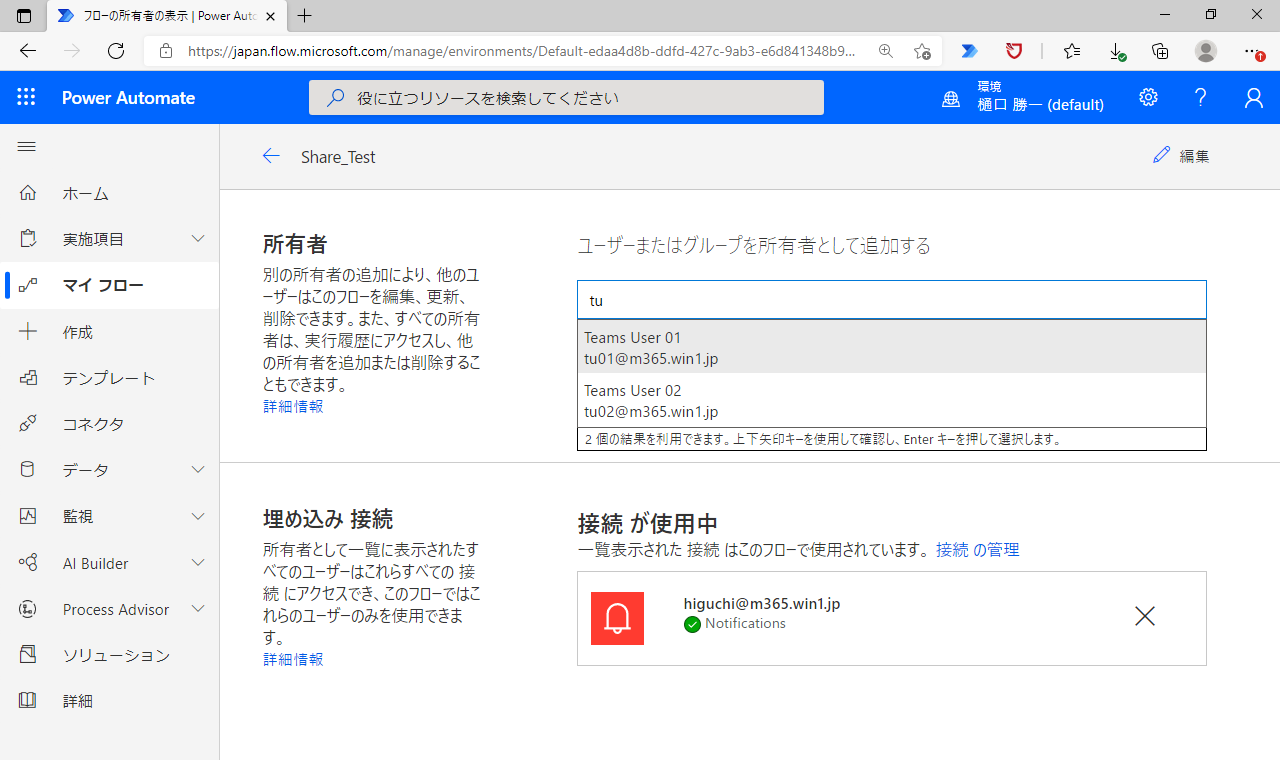Click the browser back arrow

pos(28,51)
